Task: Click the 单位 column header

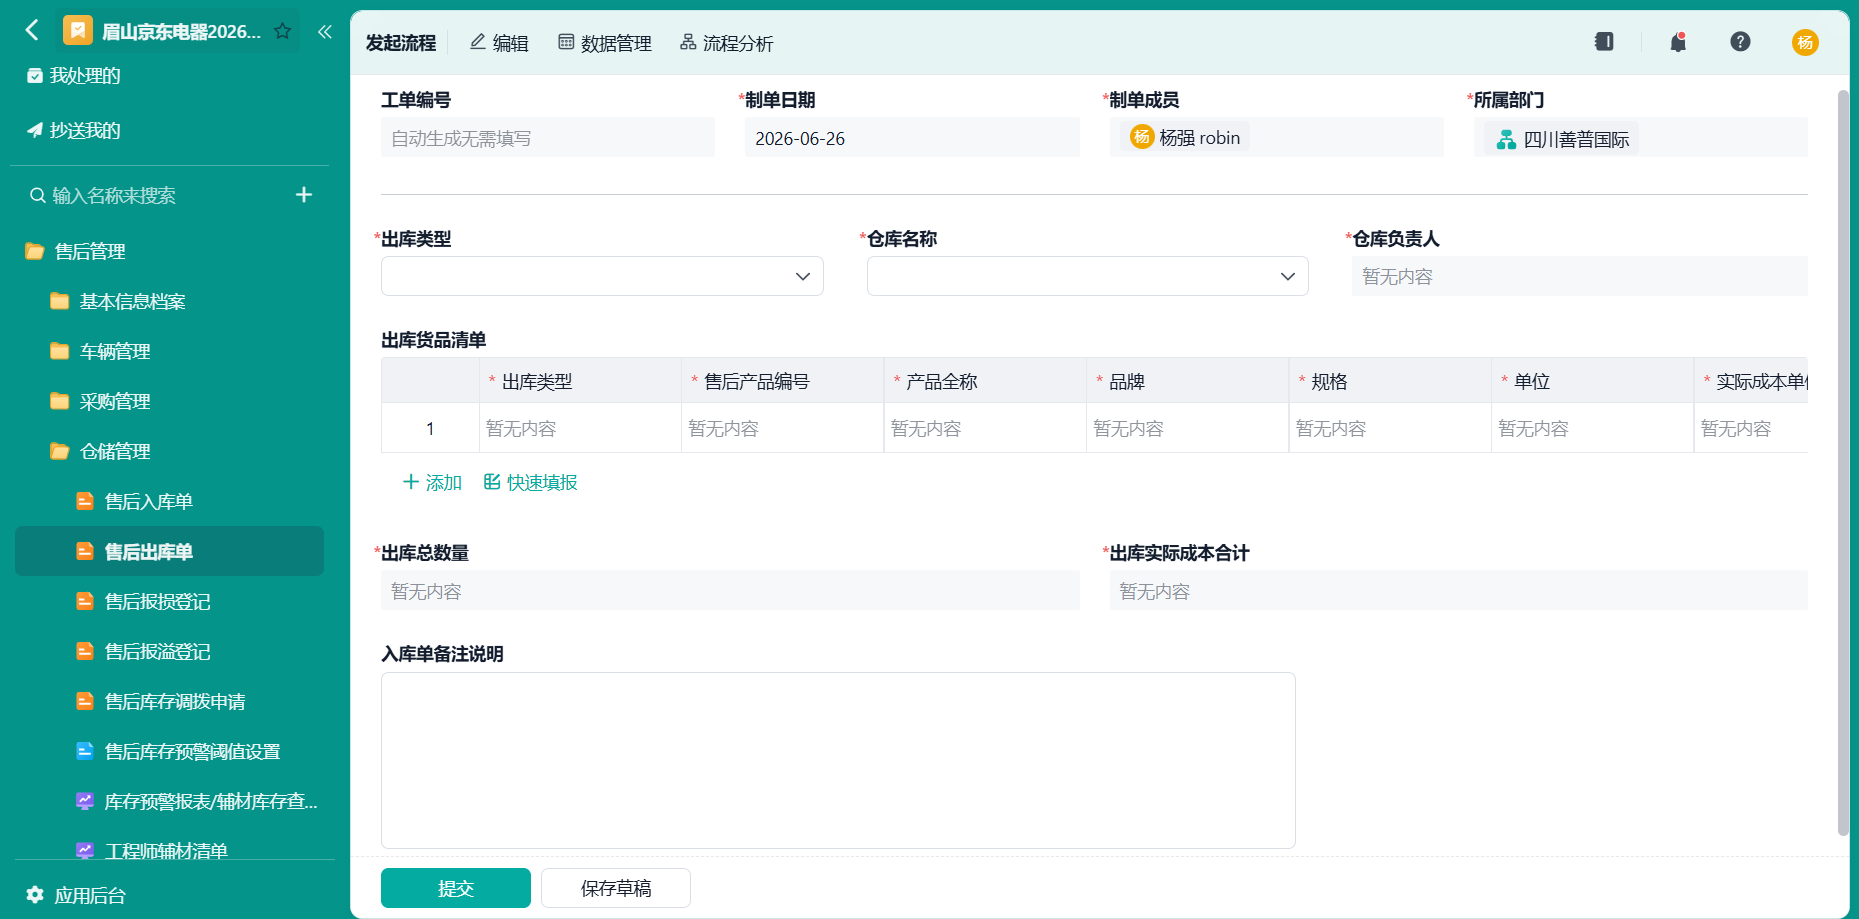Action: pyautogui.click(x=1593, y=381)
